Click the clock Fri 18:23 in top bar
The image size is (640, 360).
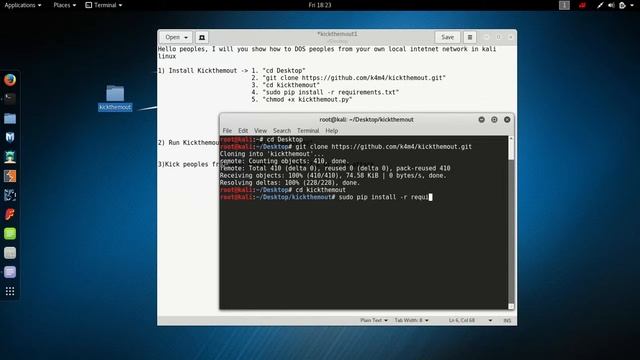point(320,5)
